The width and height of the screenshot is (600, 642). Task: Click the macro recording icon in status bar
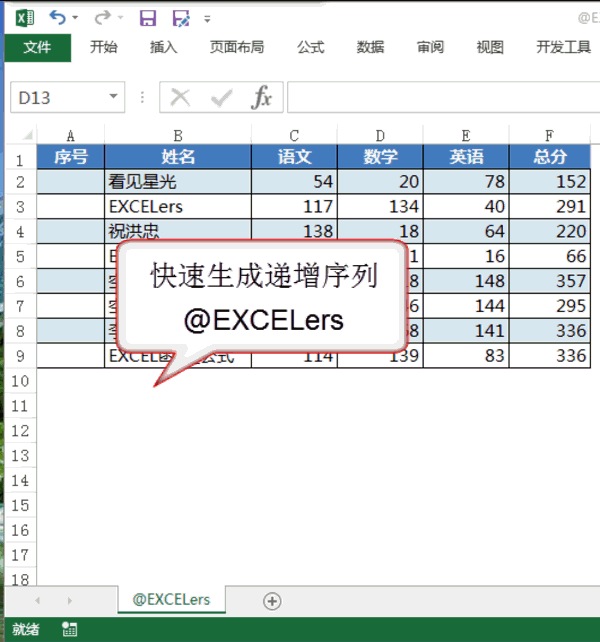click(x=70, y=629)
